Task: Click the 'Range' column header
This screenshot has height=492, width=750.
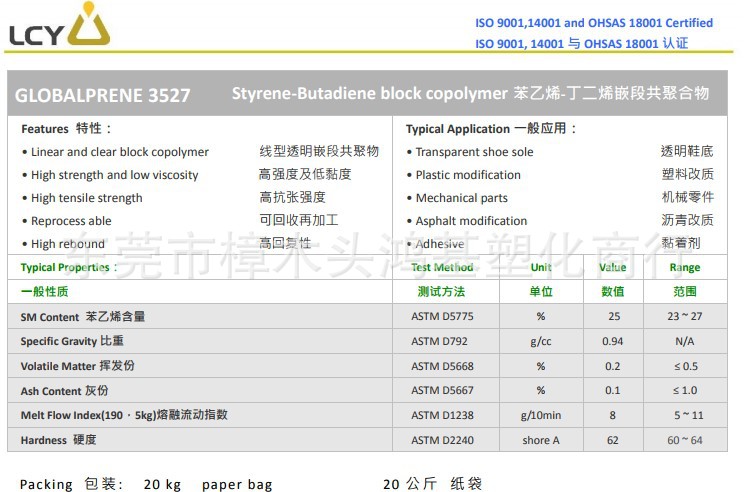Action: coord(685,267)
